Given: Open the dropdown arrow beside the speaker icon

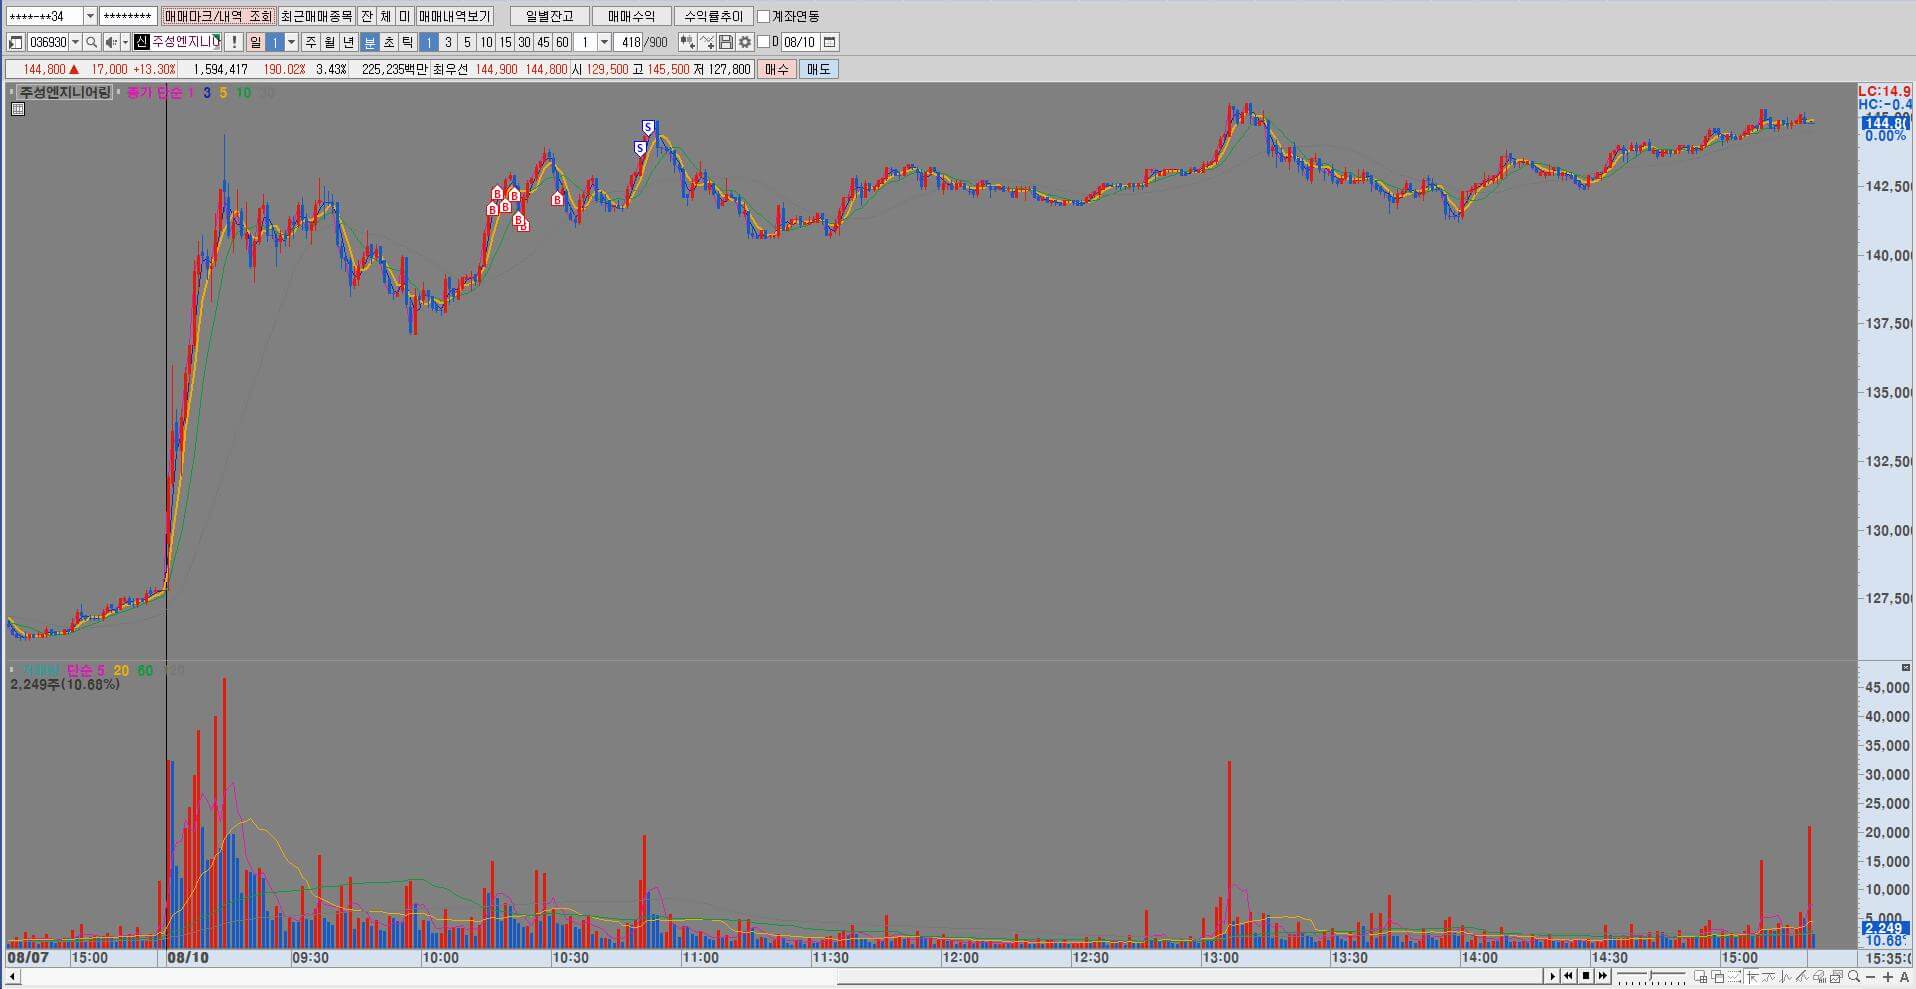Looking at the screenshot, I should (125, 42).
